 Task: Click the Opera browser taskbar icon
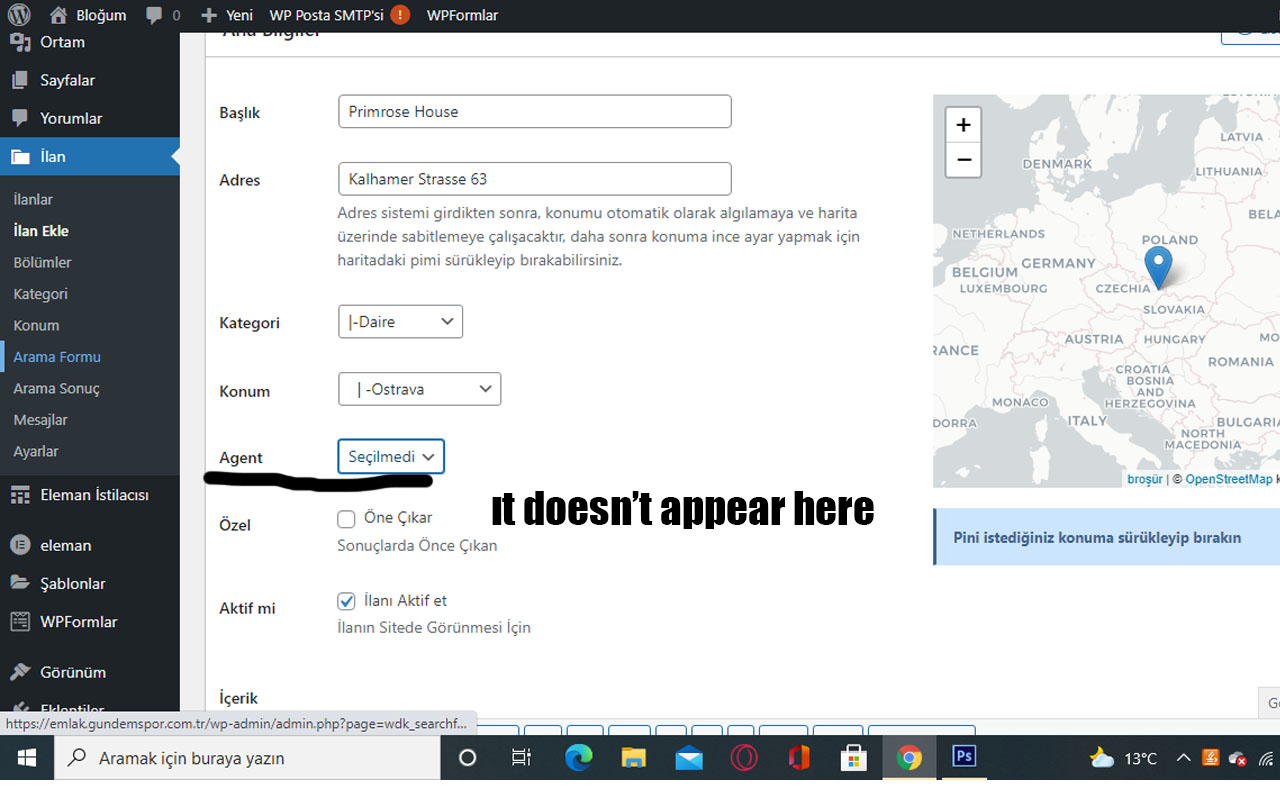click(743, 758)
